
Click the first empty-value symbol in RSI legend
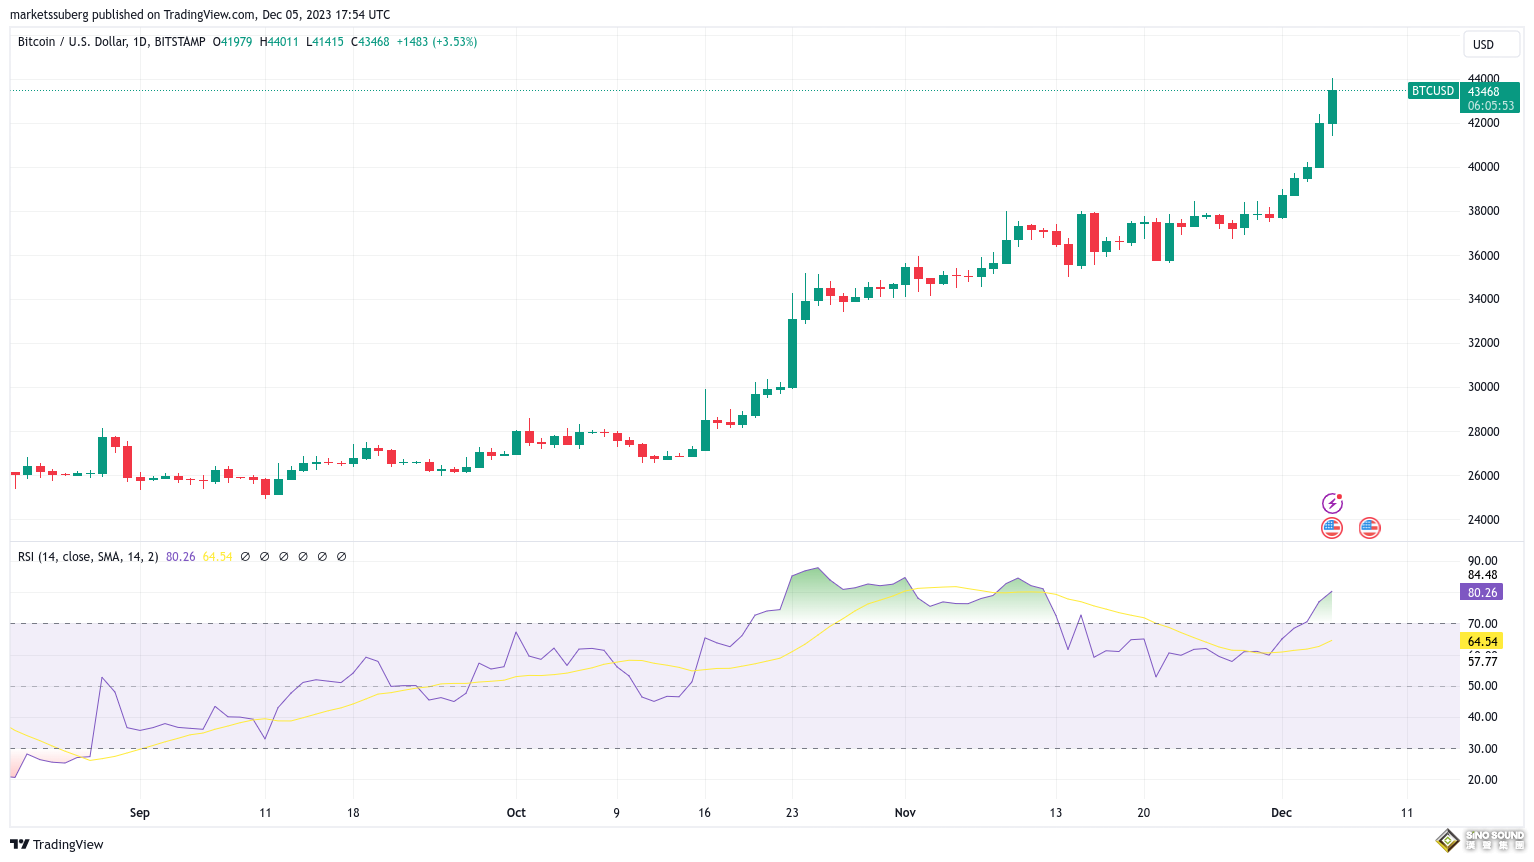tap(245, 557)
